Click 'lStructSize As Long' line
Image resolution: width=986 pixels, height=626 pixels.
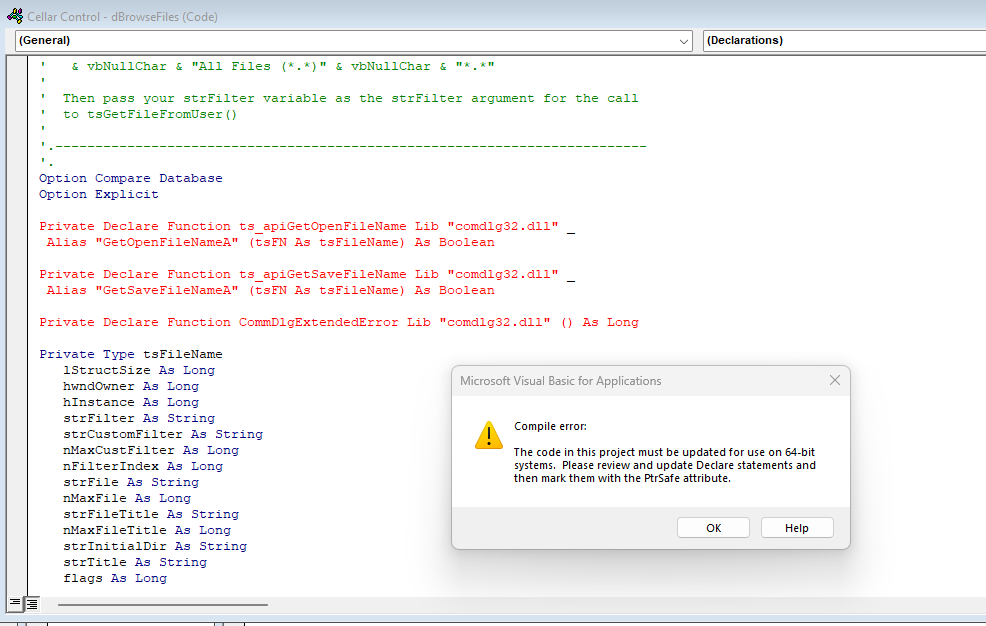tap(139, 370)
